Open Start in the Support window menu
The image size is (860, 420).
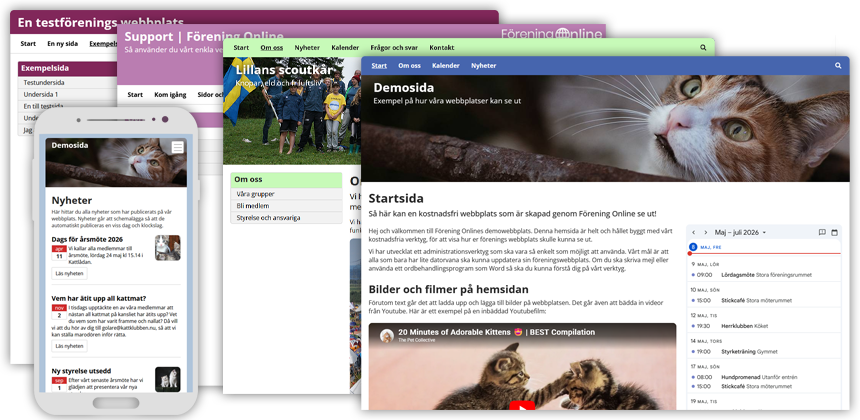point(135,95)
